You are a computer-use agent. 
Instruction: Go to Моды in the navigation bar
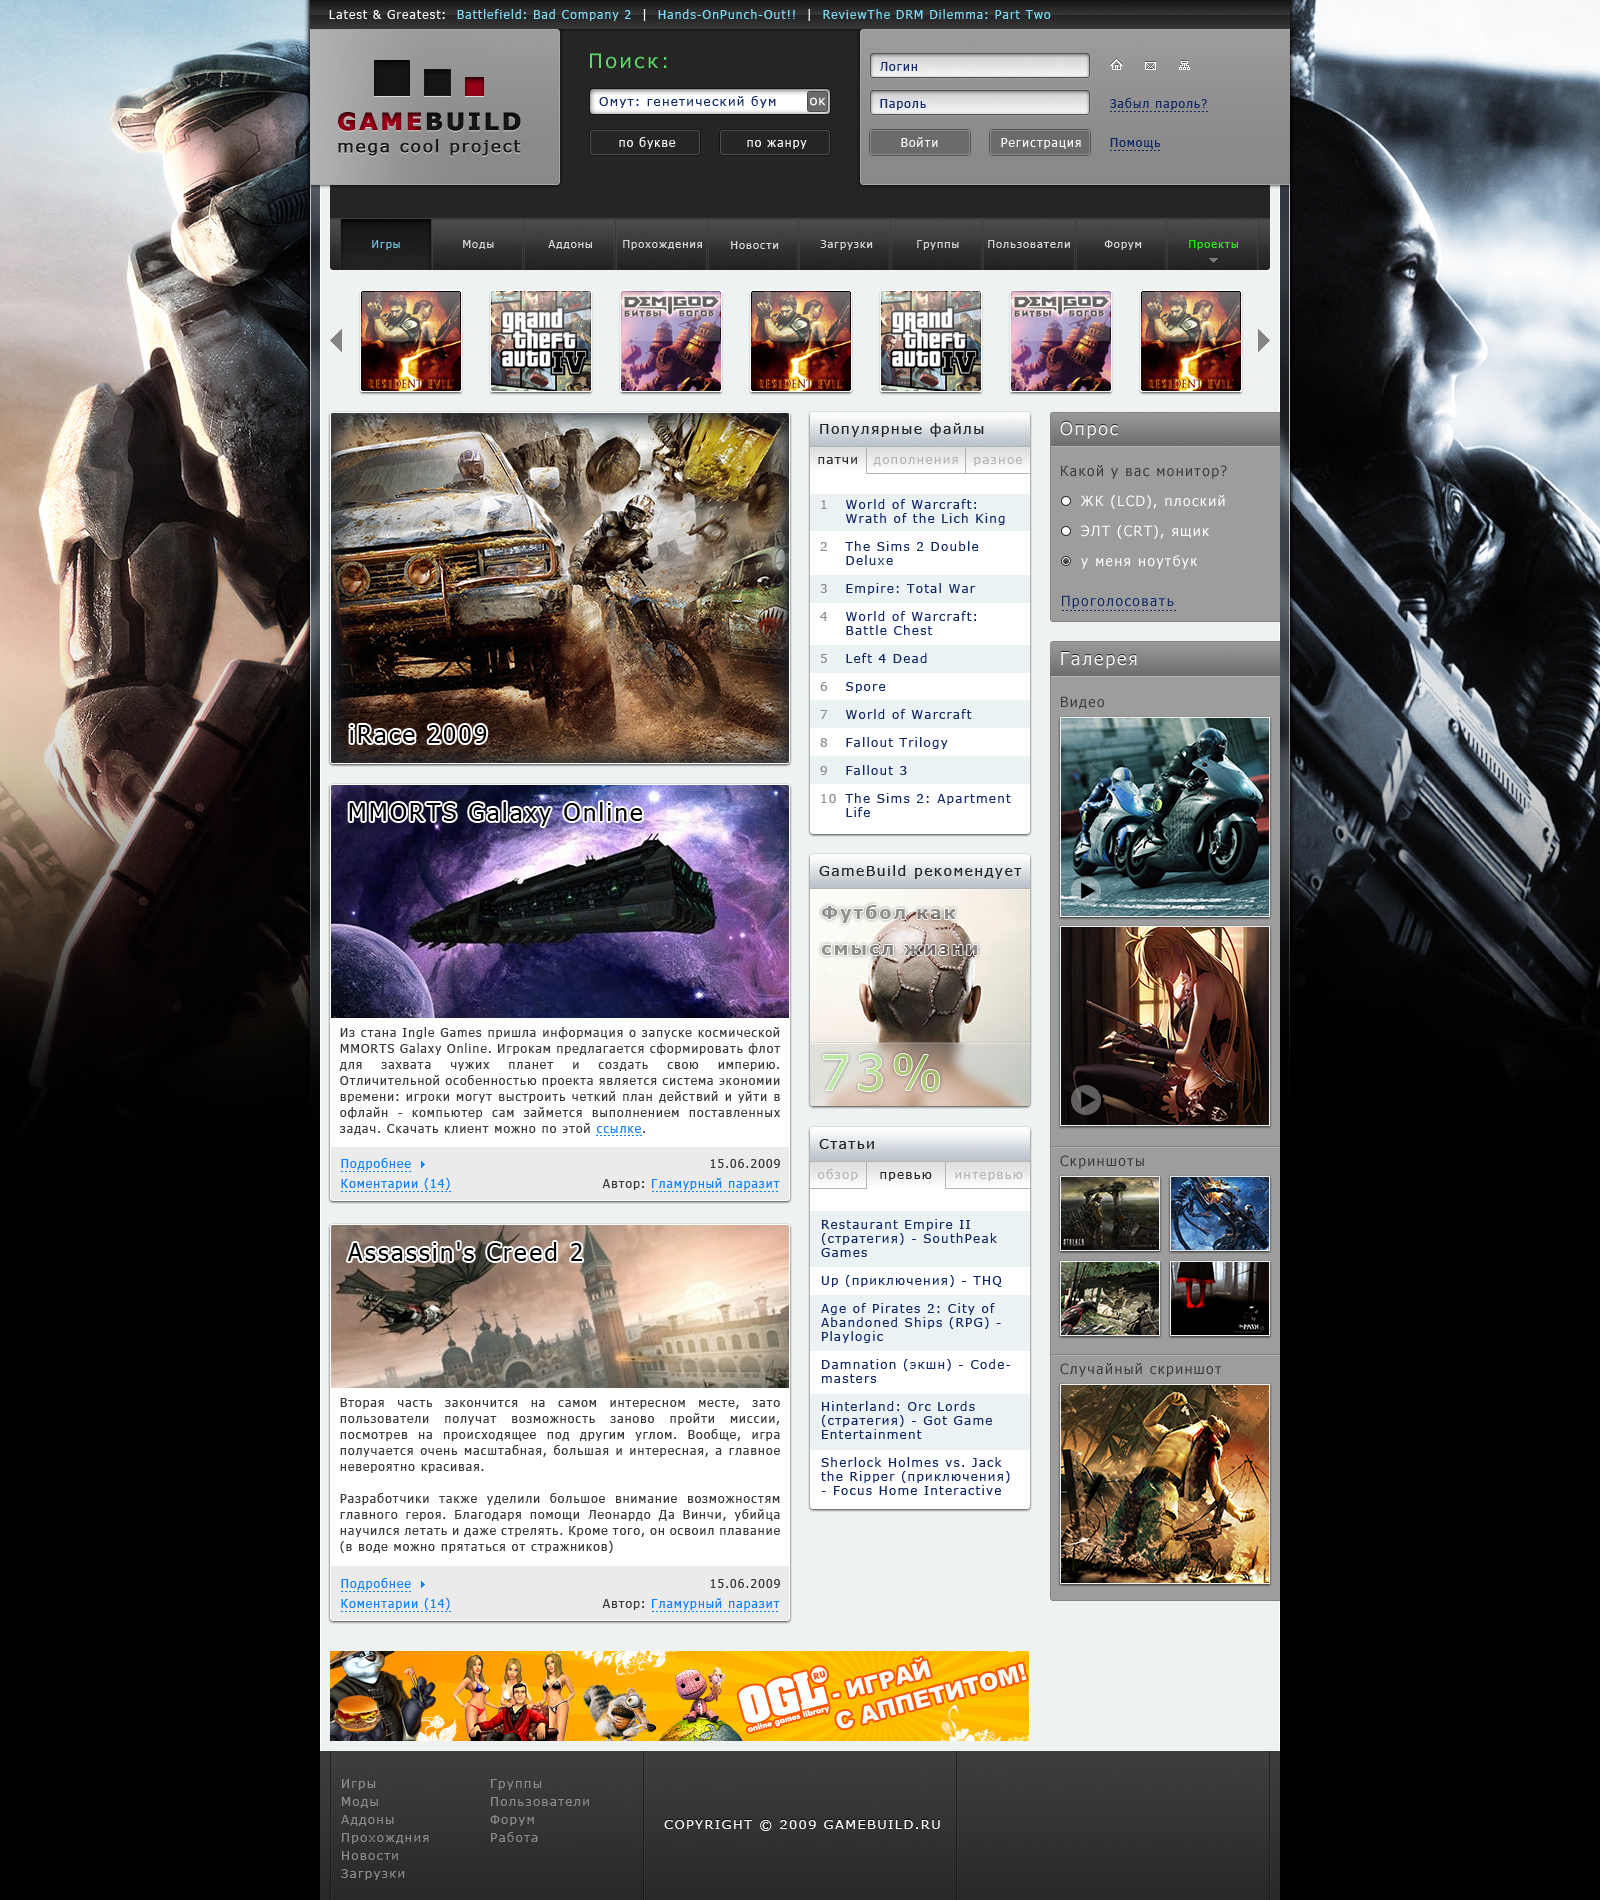478,245
